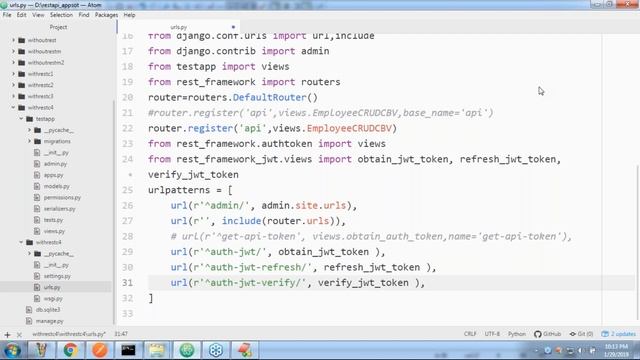Viewport: 640px width, 360px height.
Task: Click file icon of manage.py
Action: pyautogui.click(x=29, y=321)
